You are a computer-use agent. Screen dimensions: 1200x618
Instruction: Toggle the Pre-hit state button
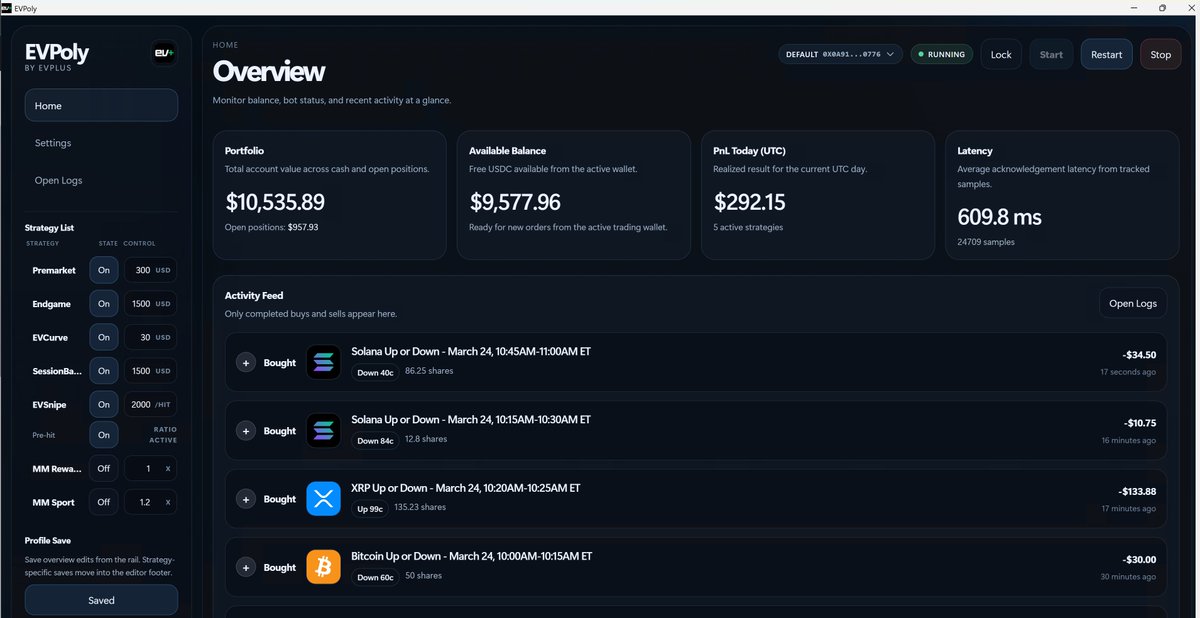coord(104,435)
